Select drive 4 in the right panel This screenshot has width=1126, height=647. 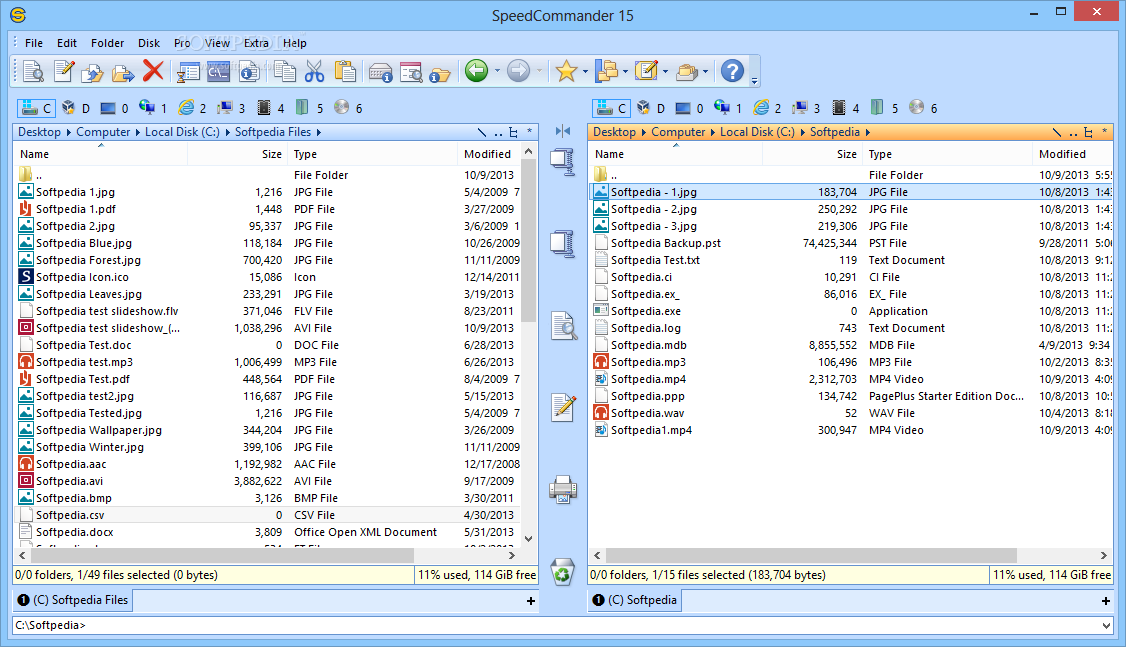point(845,108)
